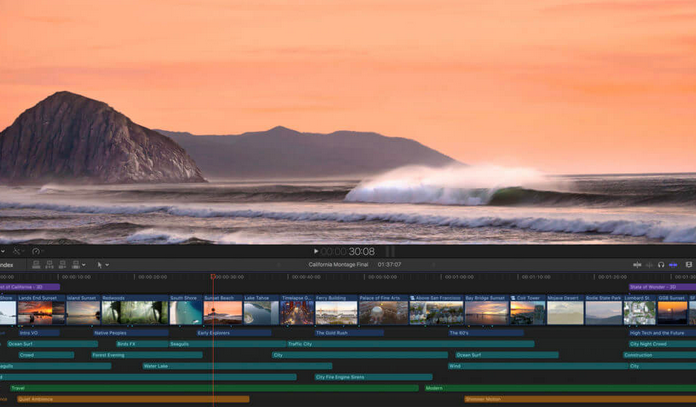
Task: Open the retime speedometer dropdown
Action: tap(36, 251)
